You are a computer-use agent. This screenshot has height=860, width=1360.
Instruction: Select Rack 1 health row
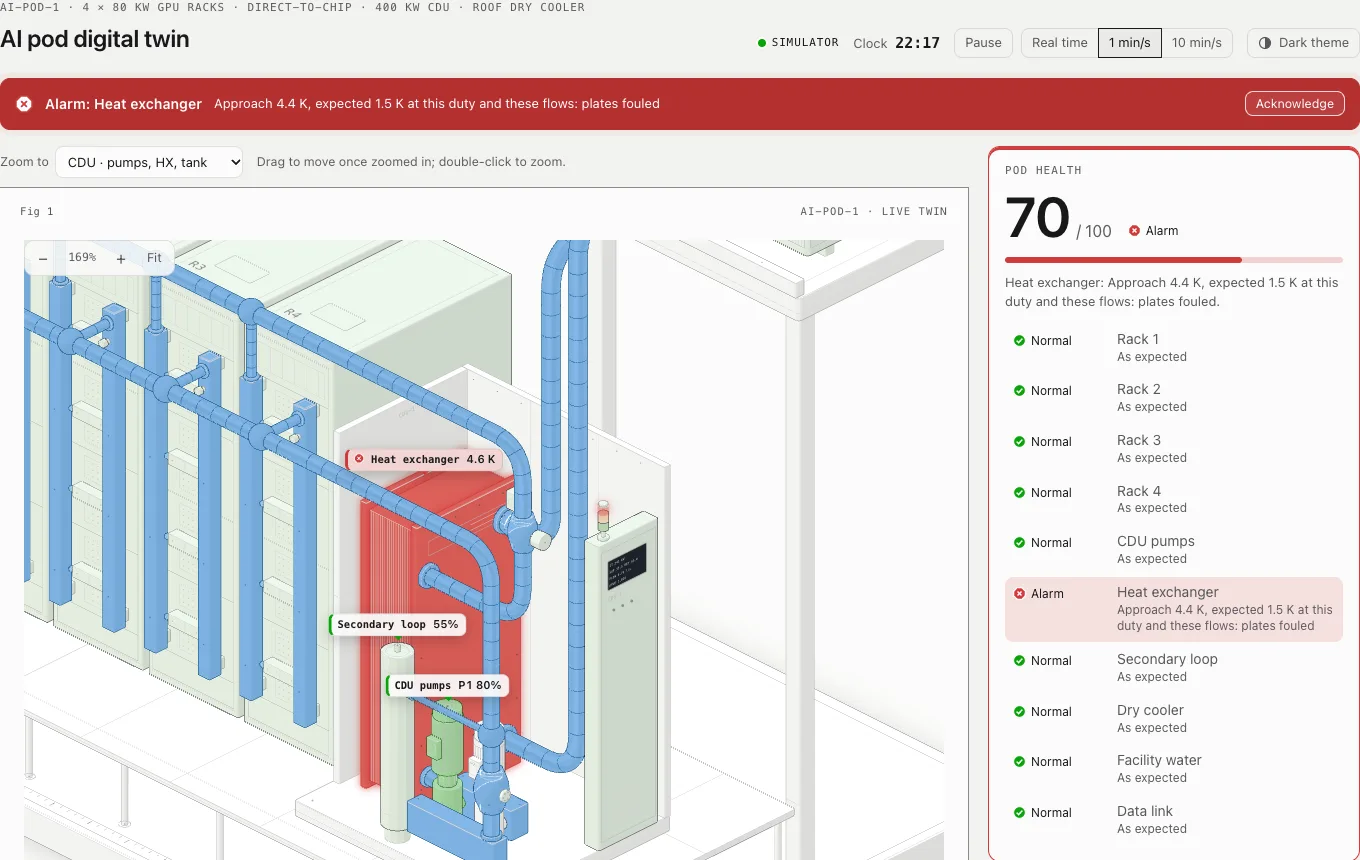click(x=1174, y=348)
